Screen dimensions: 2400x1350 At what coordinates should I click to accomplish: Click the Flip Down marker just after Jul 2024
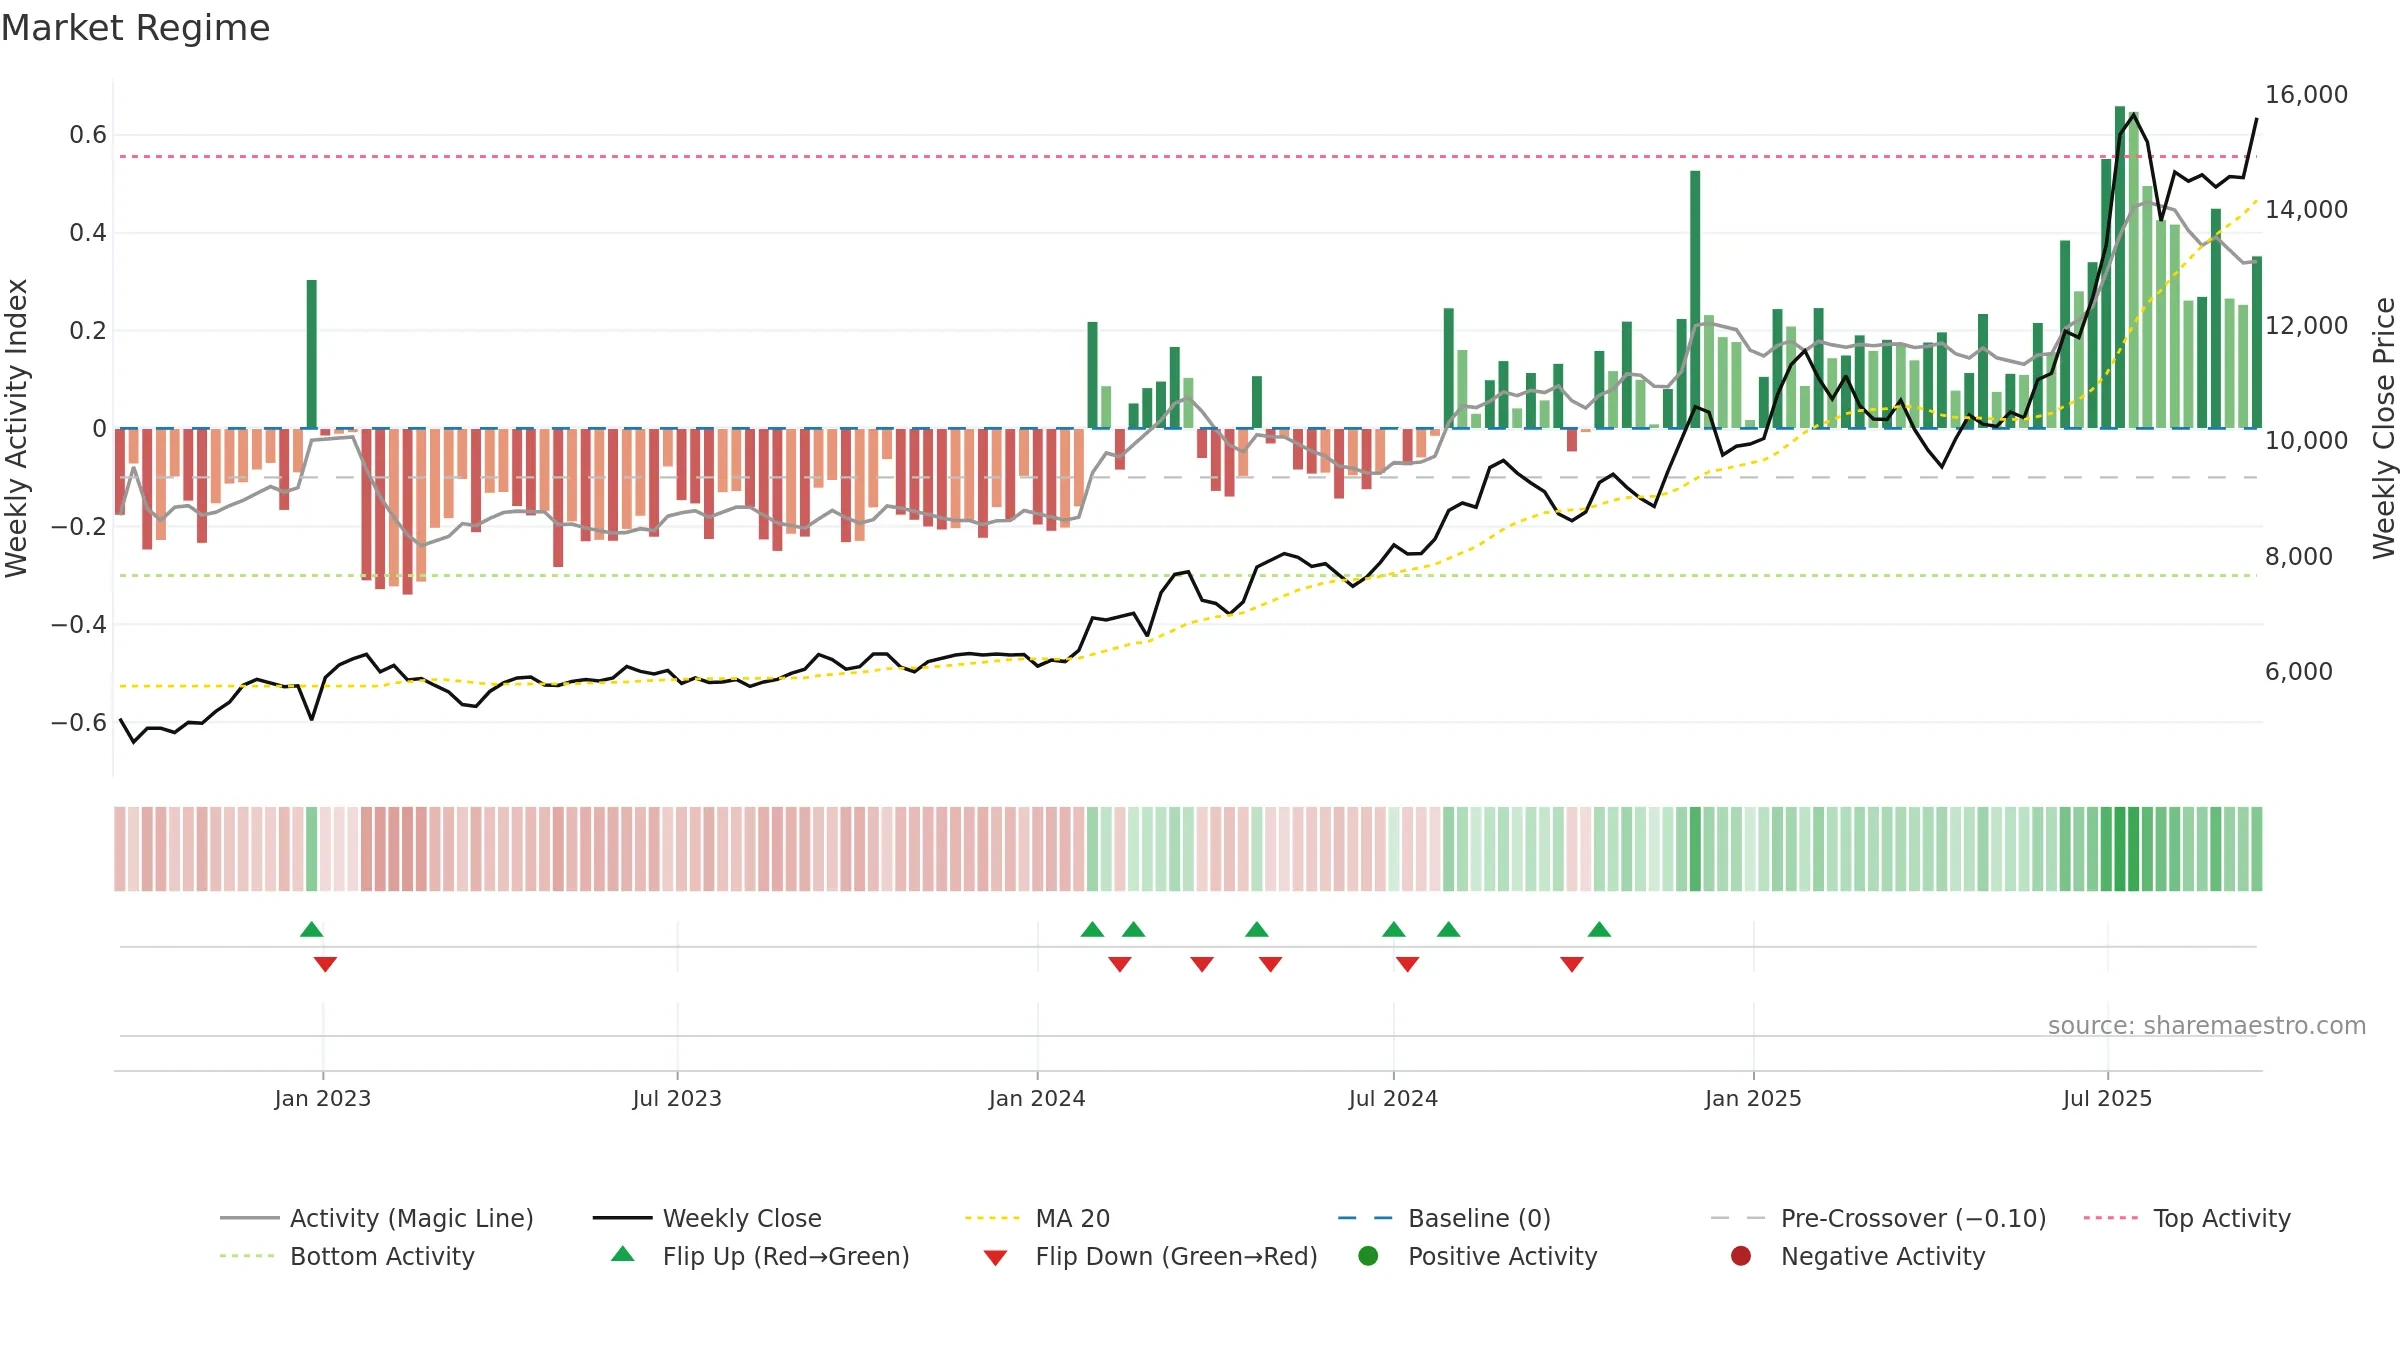point(1407,964)
